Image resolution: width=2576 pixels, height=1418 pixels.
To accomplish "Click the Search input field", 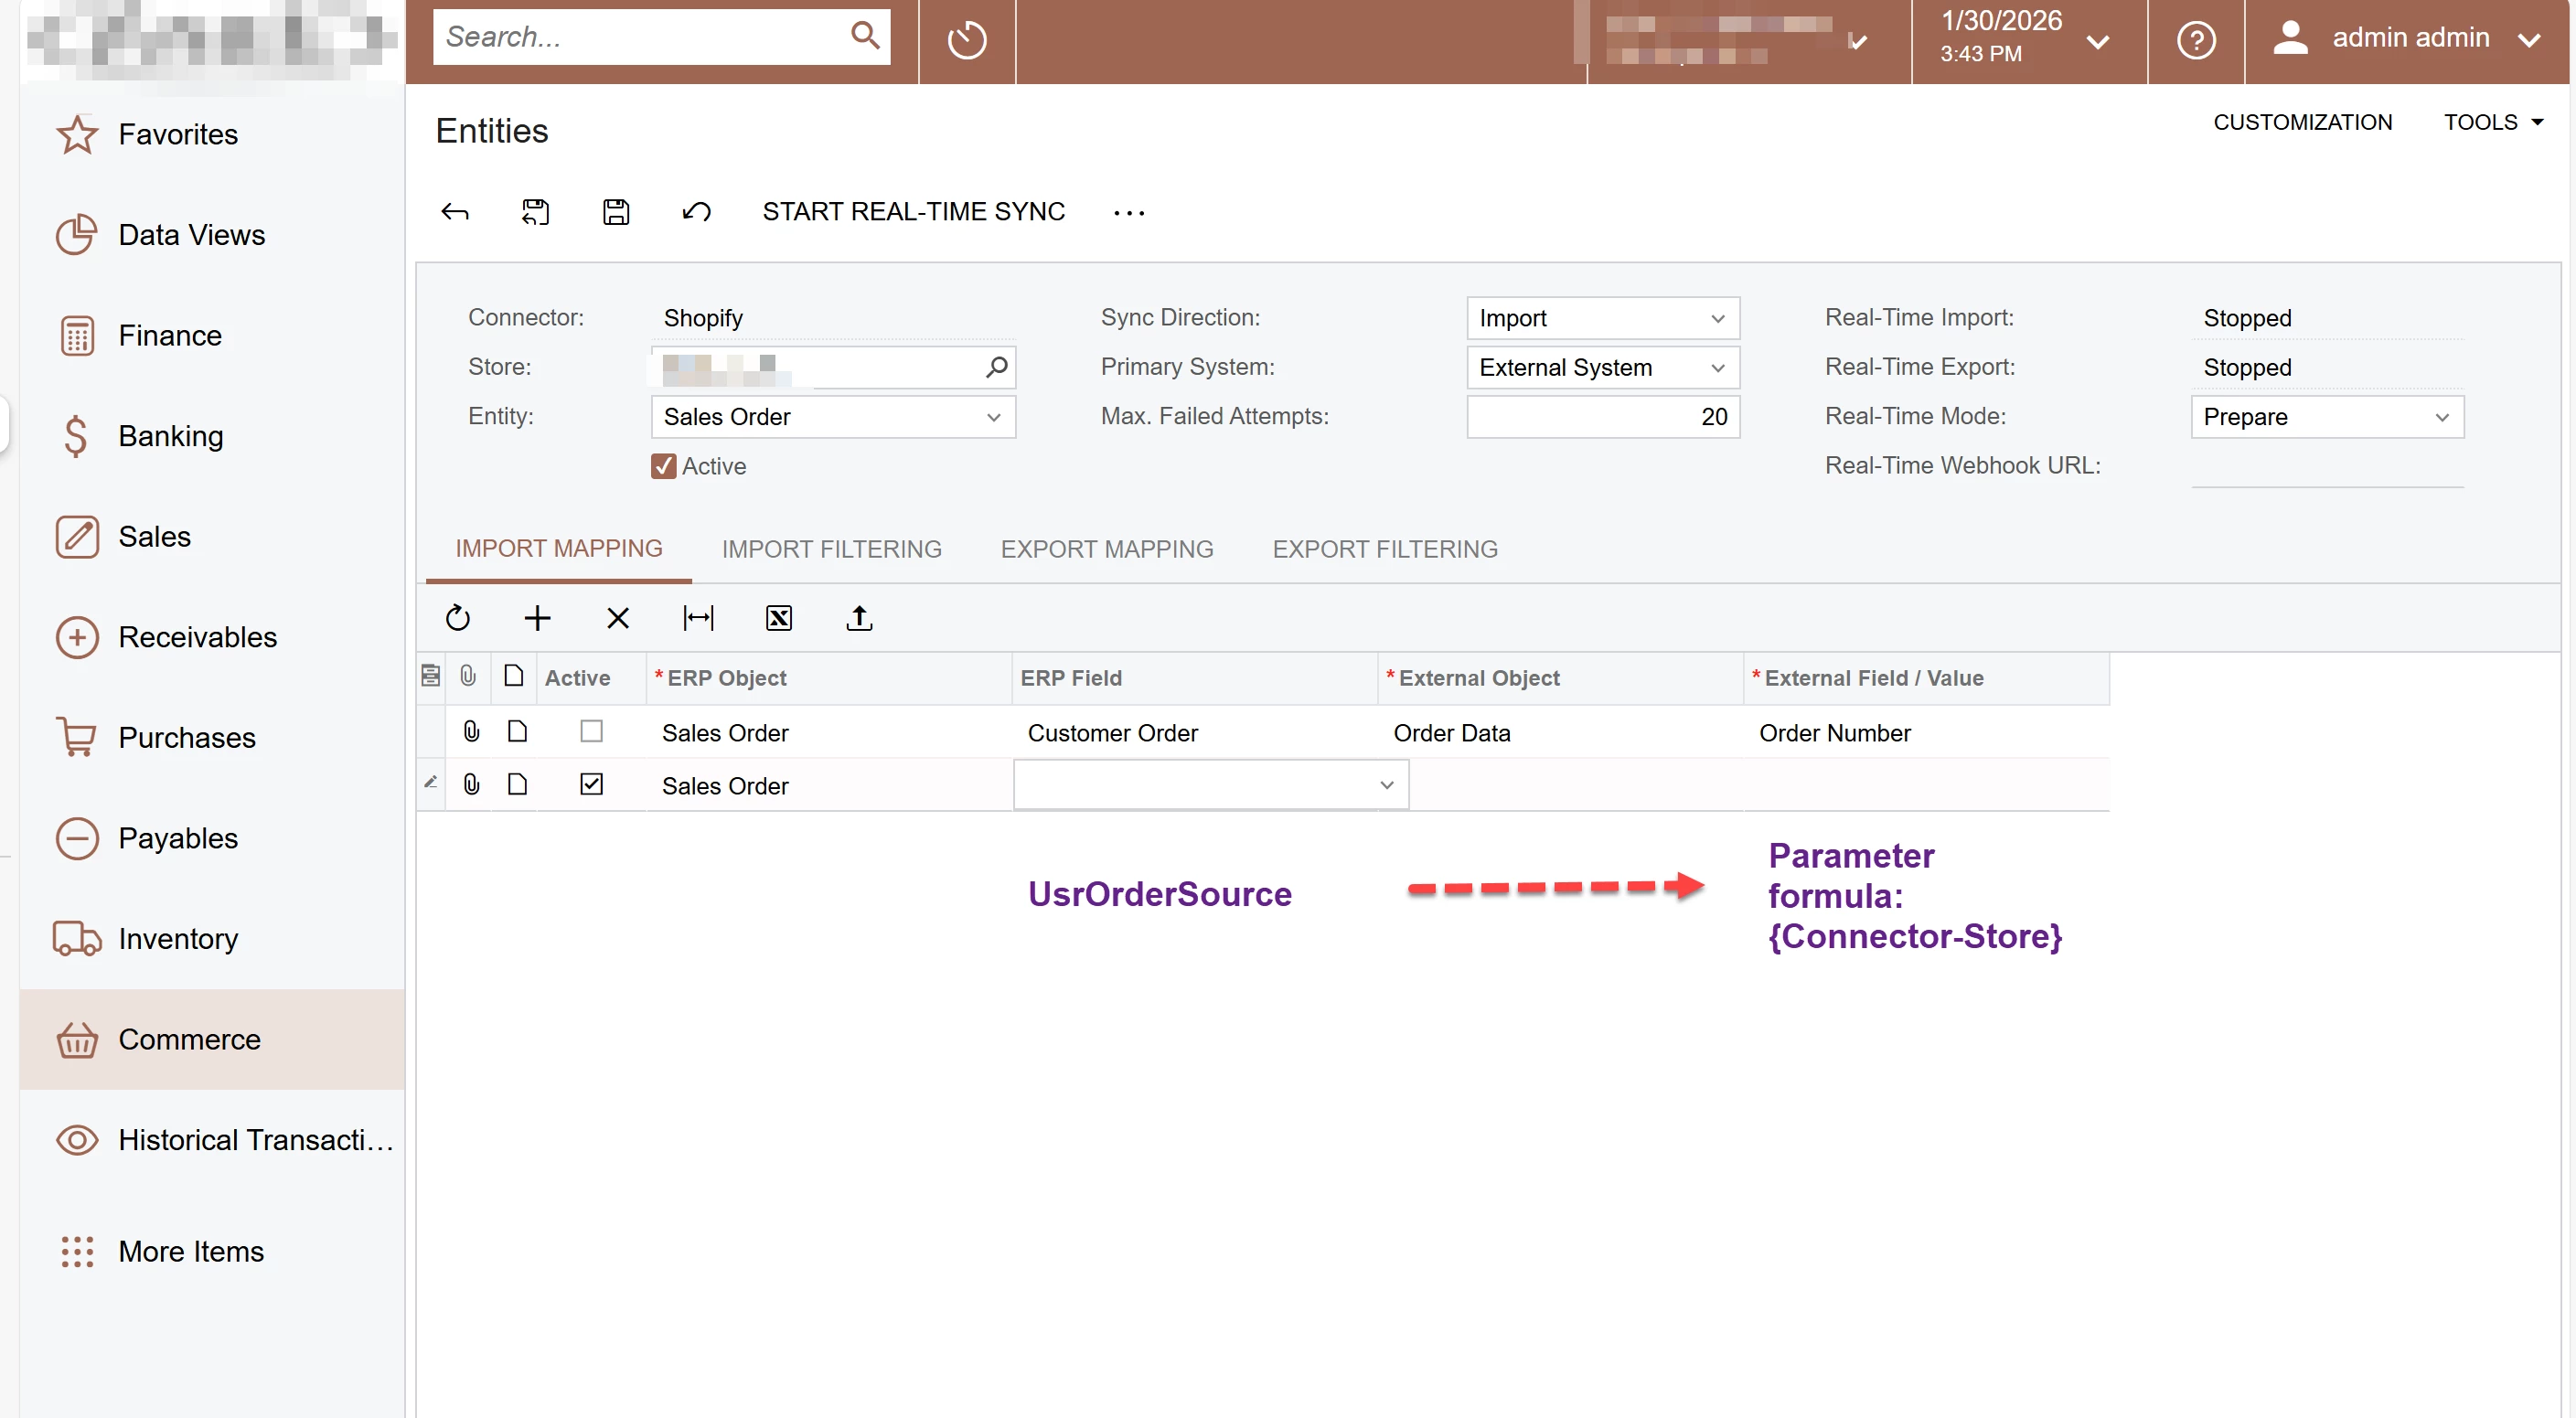I will tap(640, 37).
